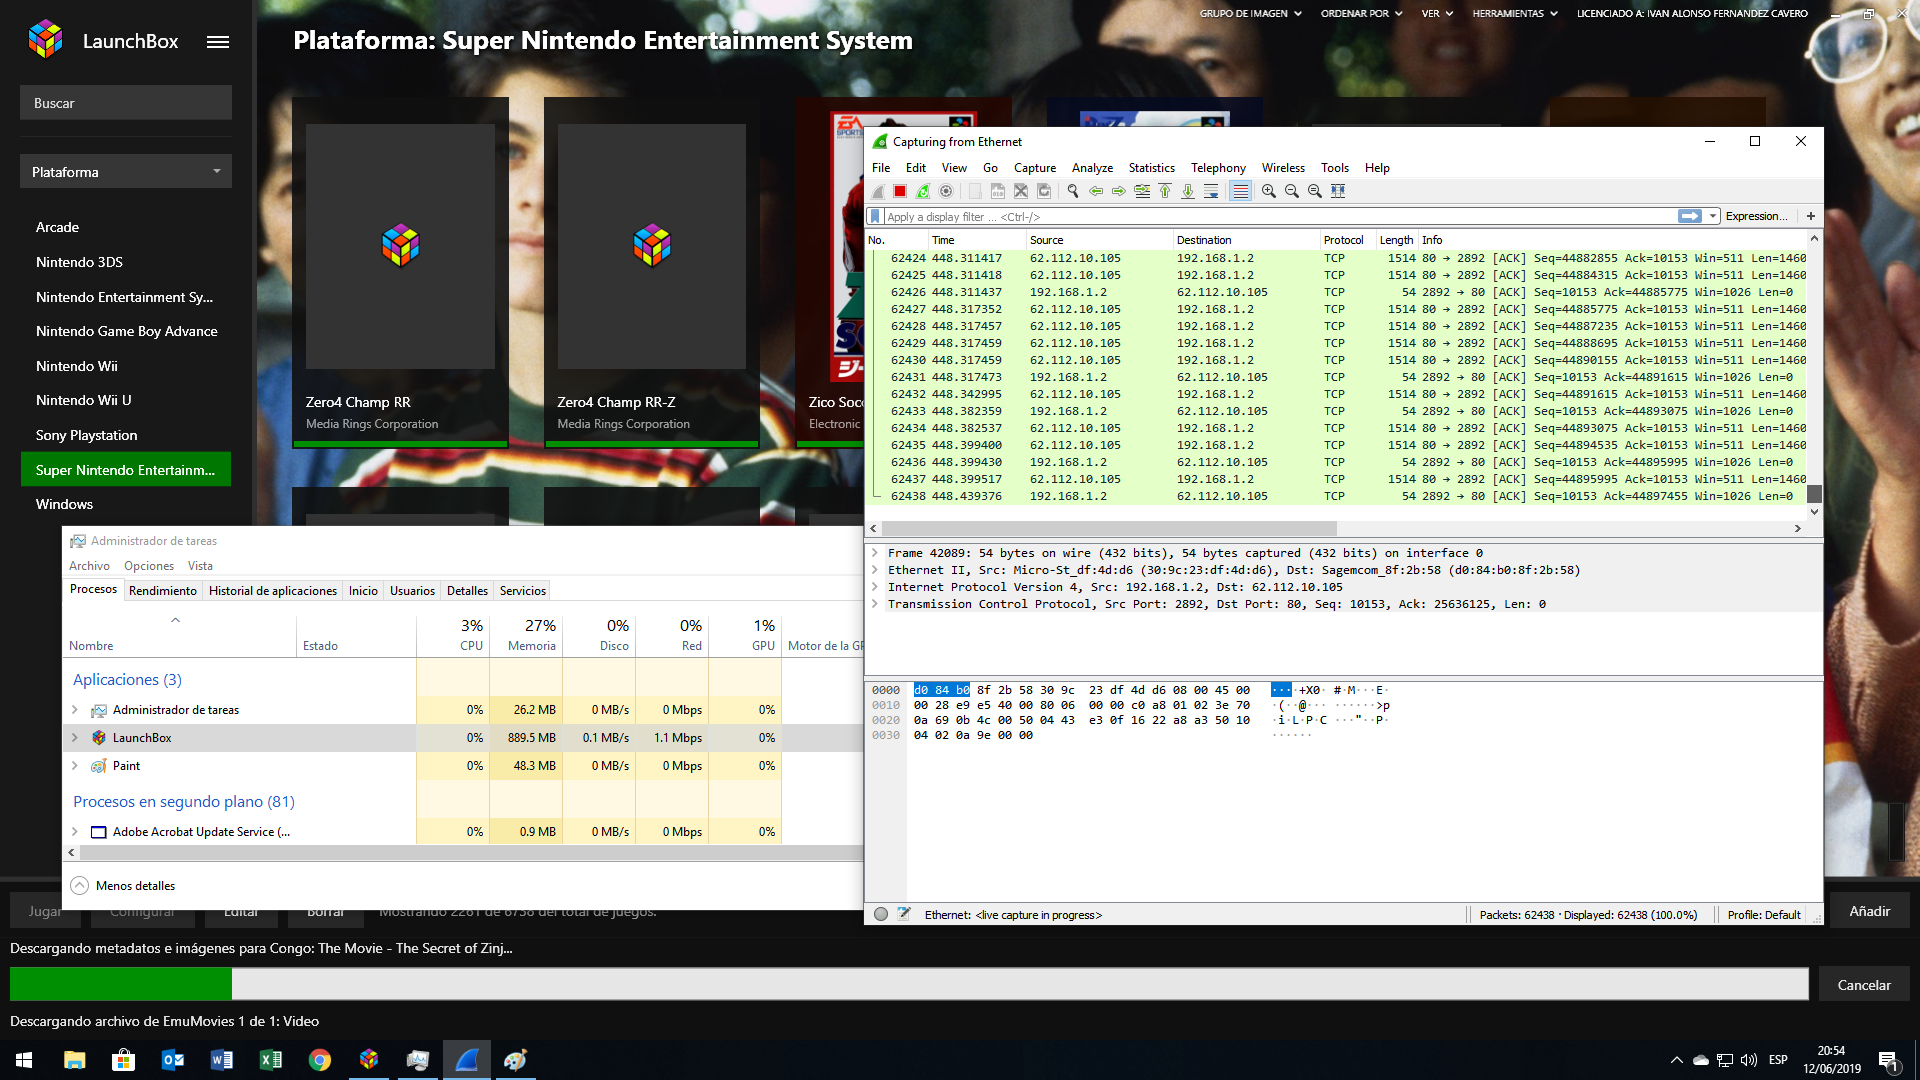1920x1080 pixels.
Task: Click the Expression... filter button
Action: click(x=1757, y=216)
